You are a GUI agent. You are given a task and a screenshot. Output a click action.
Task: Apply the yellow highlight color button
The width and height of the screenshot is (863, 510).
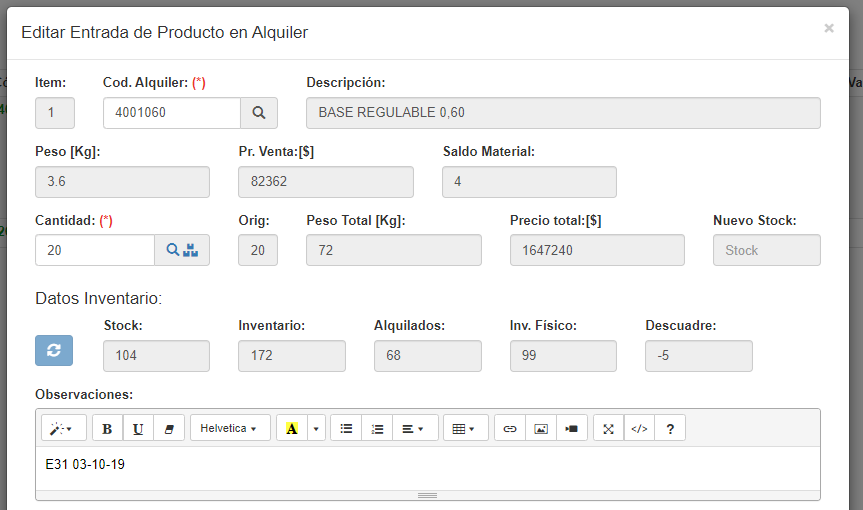coord(291,428)
